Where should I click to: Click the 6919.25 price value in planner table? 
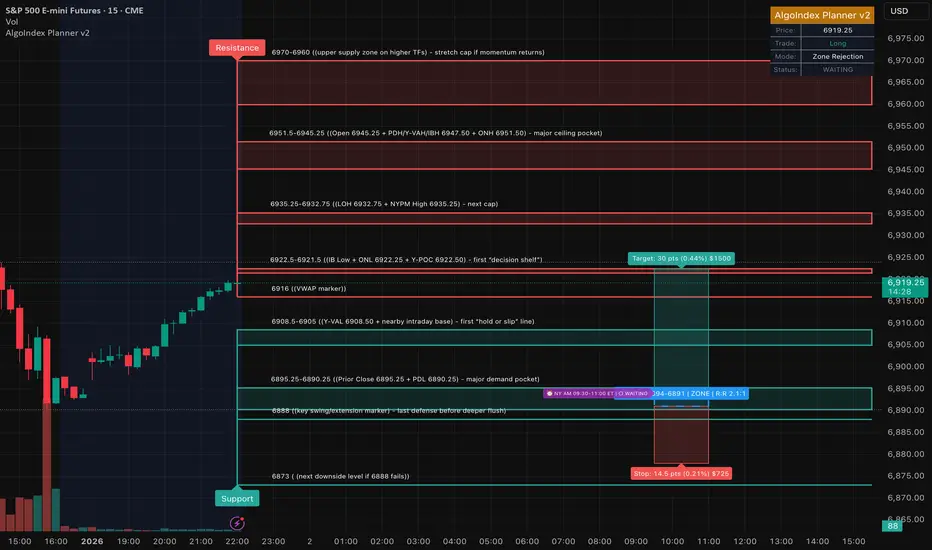click(837, 30)
